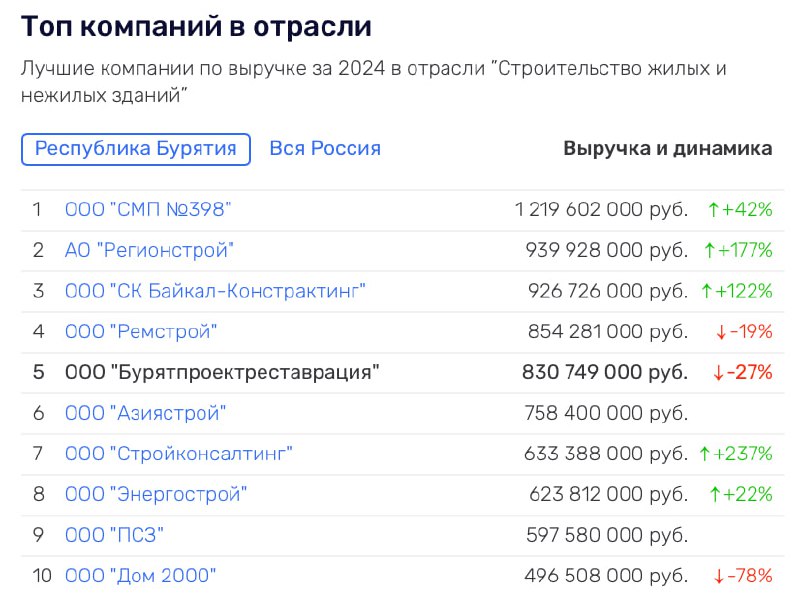Open ООО "СК Байкал-Констрактинг" link
The image size is (800, 595).
coord(215,291)
